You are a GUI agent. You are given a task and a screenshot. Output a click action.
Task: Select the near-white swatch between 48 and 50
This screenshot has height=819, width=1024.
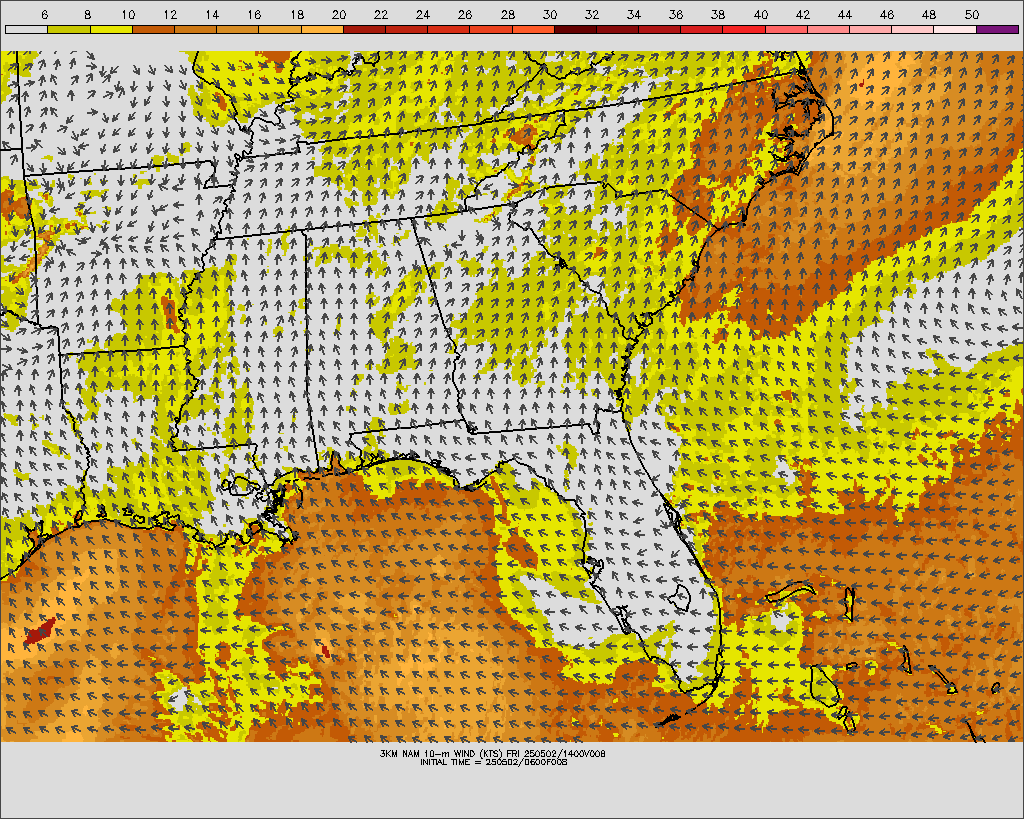pyautogui.click(x=955, y=29)
